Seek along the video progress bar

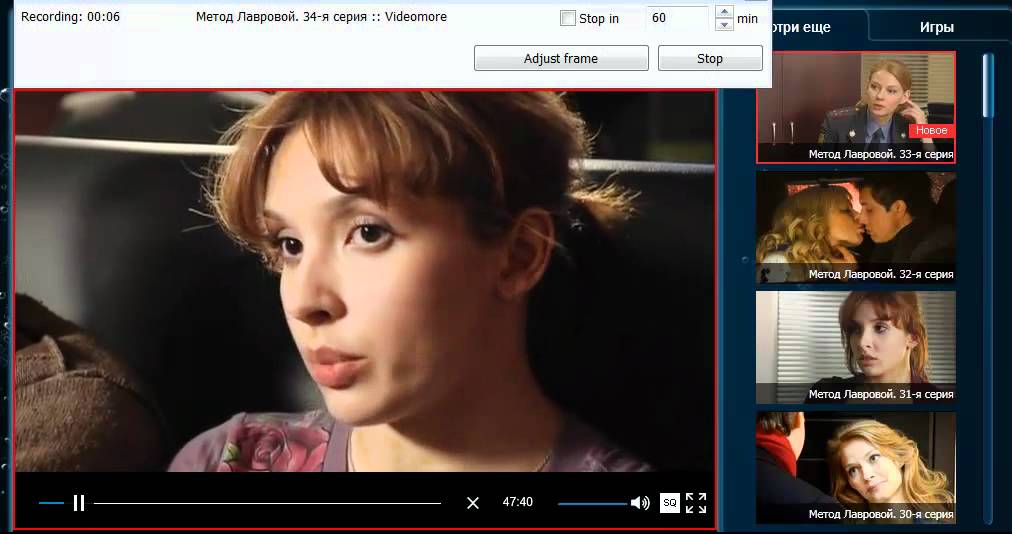pyautogui.click(x=267, y=503)
